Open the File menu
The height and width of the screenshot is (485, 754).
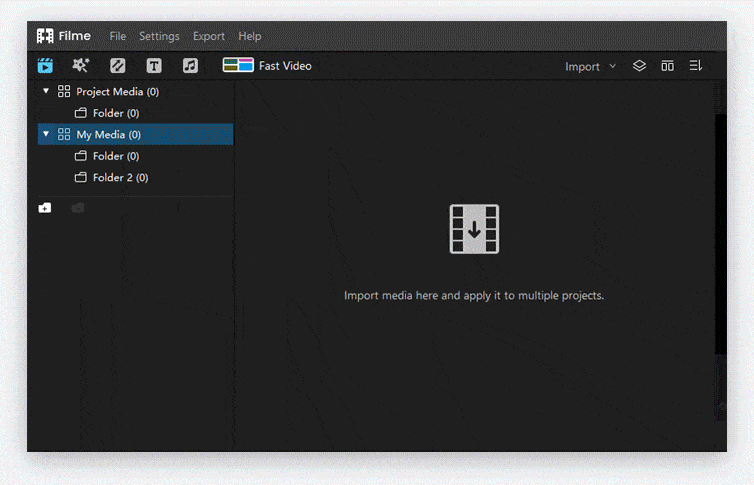(x=118, y=36)
